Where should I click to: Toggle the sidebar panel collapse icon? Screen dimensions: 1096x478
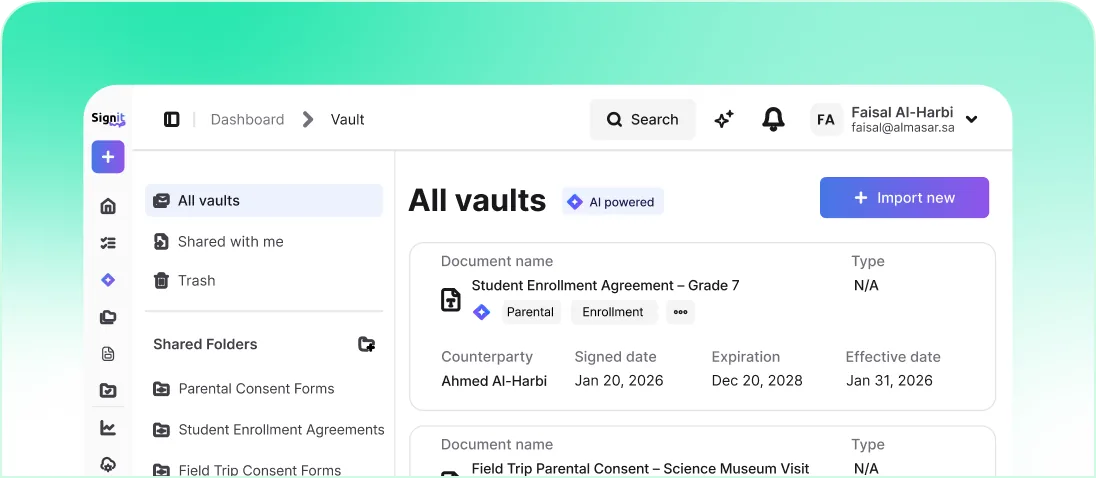click(x=172, y=120)
